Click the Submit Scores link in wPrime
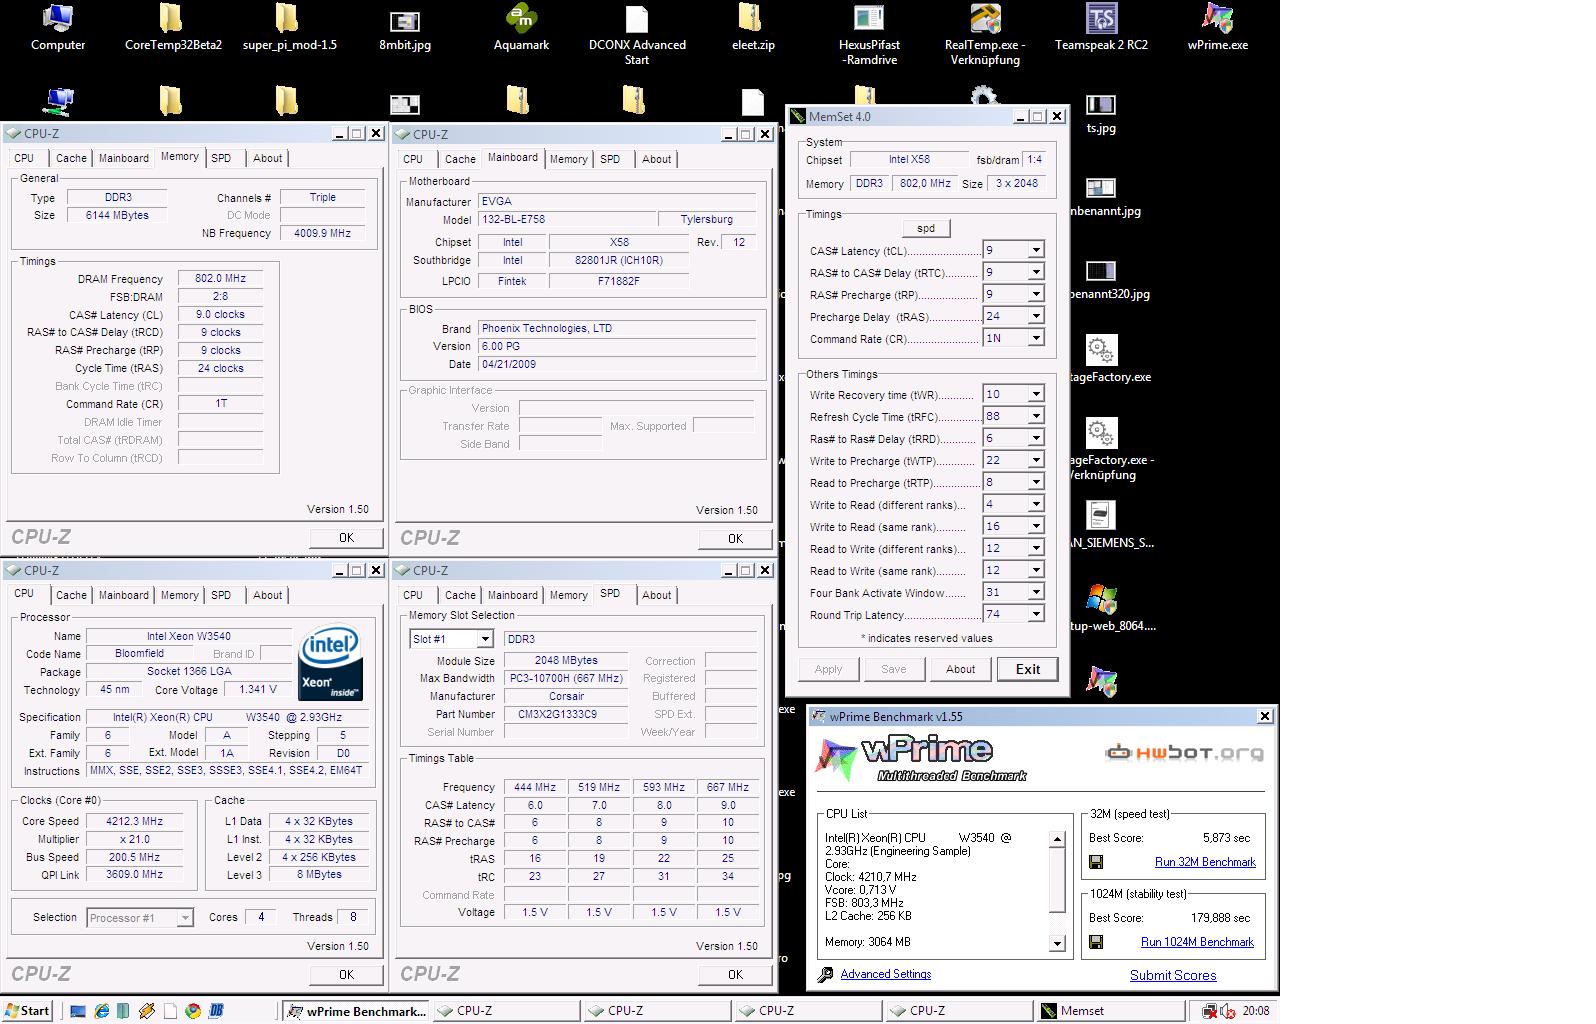 (1173, 975)
